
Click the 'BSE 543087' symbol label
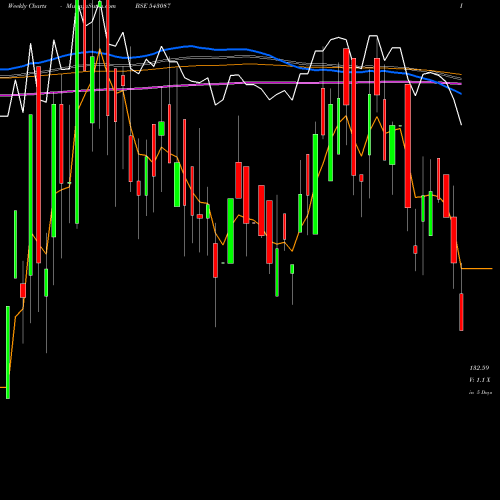[x=153, y=6]
